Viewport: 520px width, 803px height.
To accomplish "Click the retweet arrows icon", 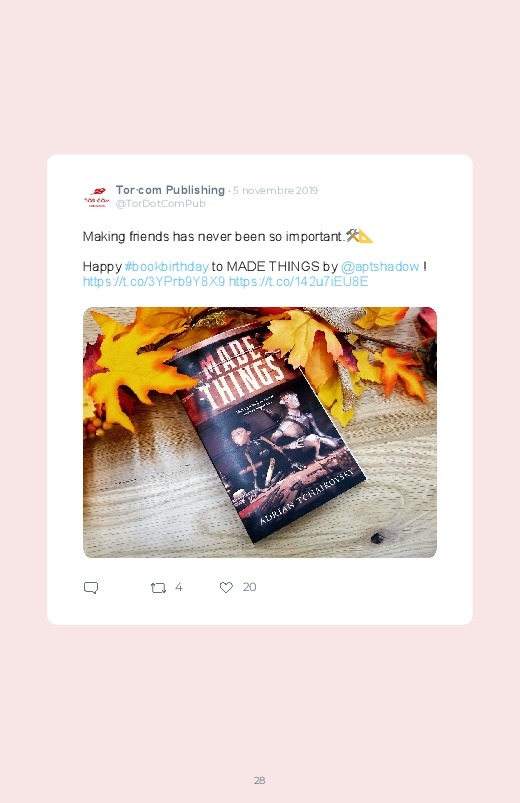I will 158,587.
